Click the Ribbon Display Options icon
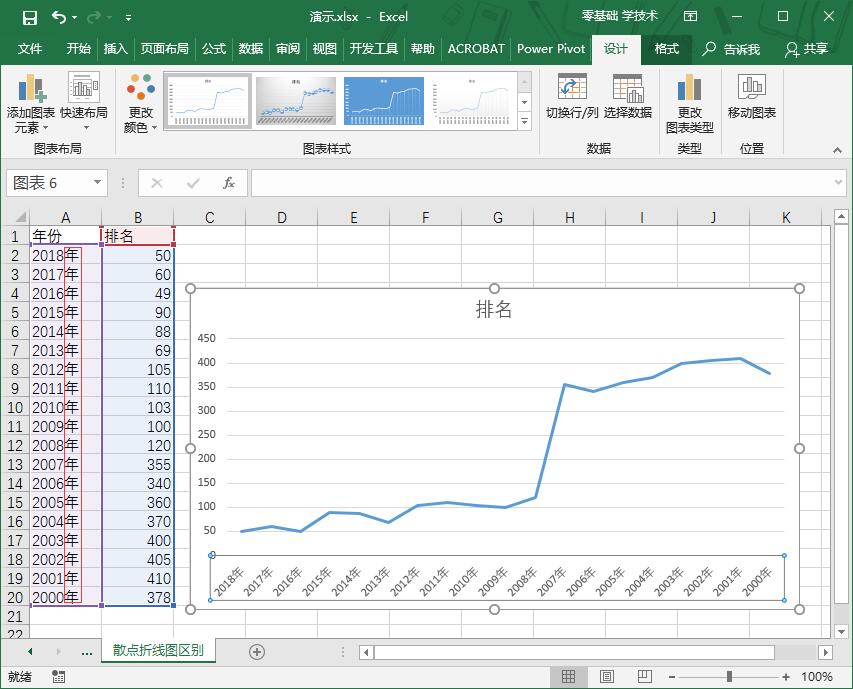 coord(690,16)
